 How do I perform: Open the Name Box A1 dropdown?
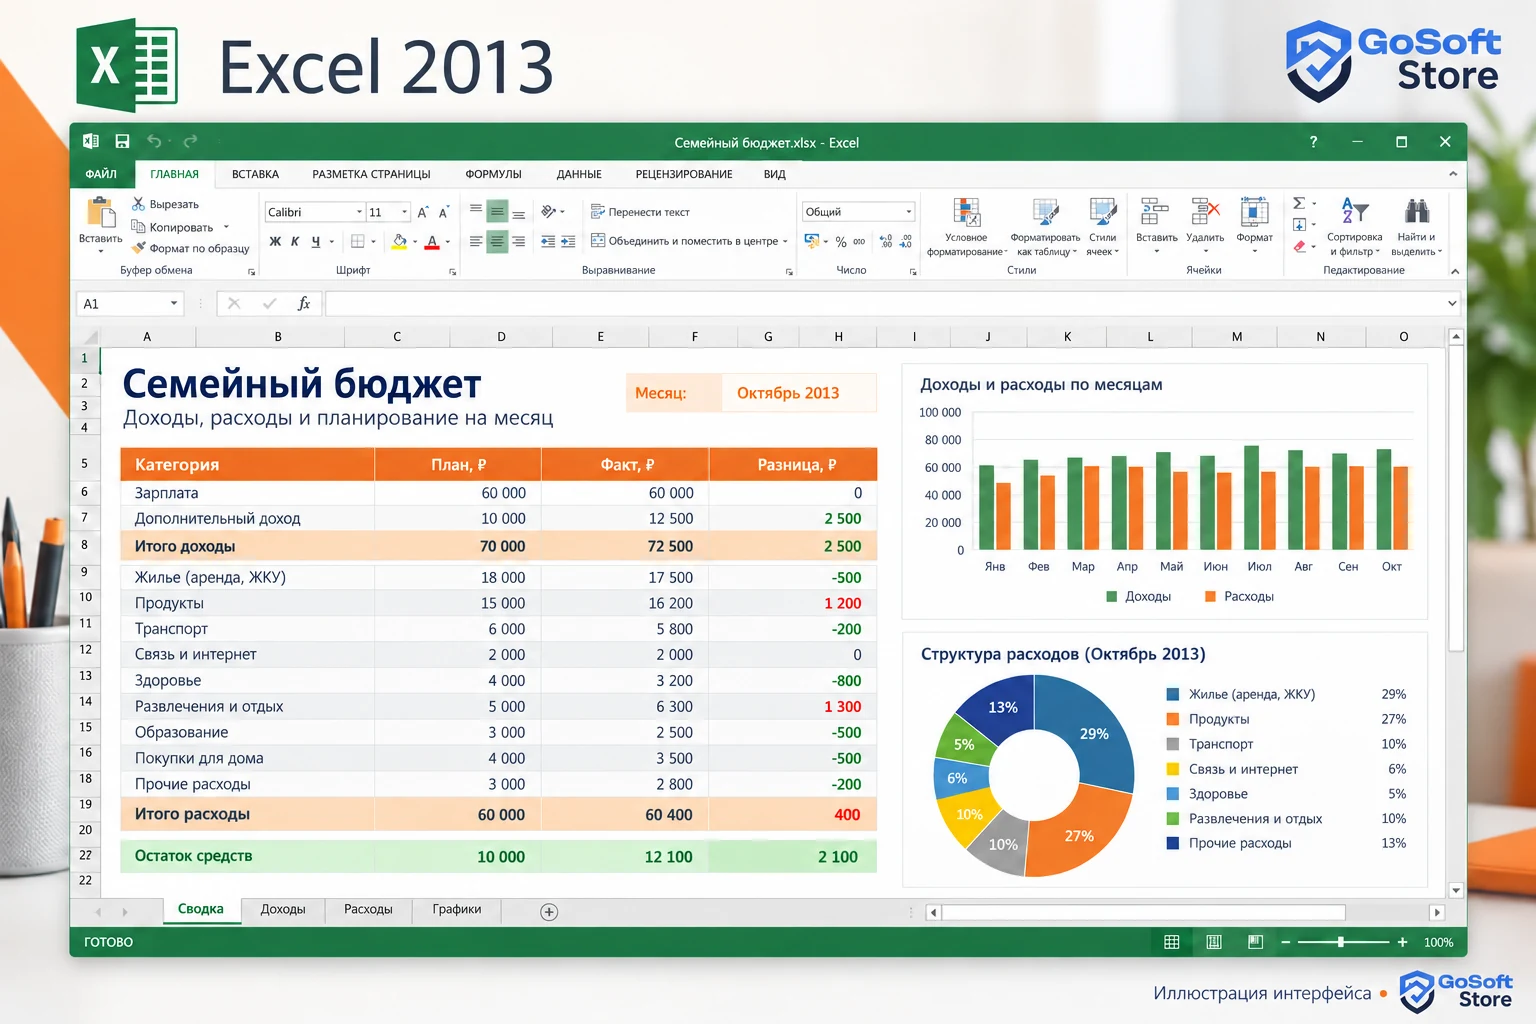(x=174, y=303)
